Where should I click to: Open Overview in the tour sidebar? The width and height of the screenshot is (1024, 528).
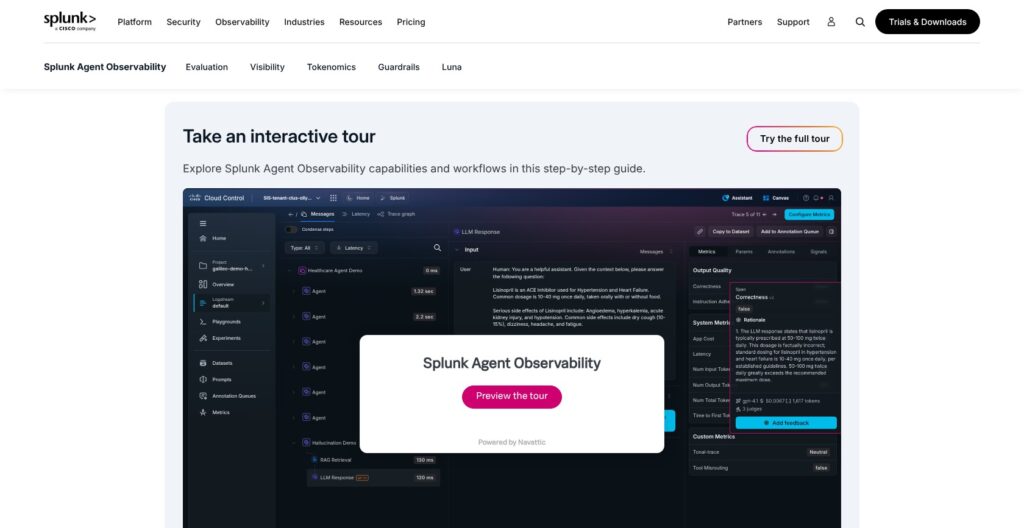point(216,284)
